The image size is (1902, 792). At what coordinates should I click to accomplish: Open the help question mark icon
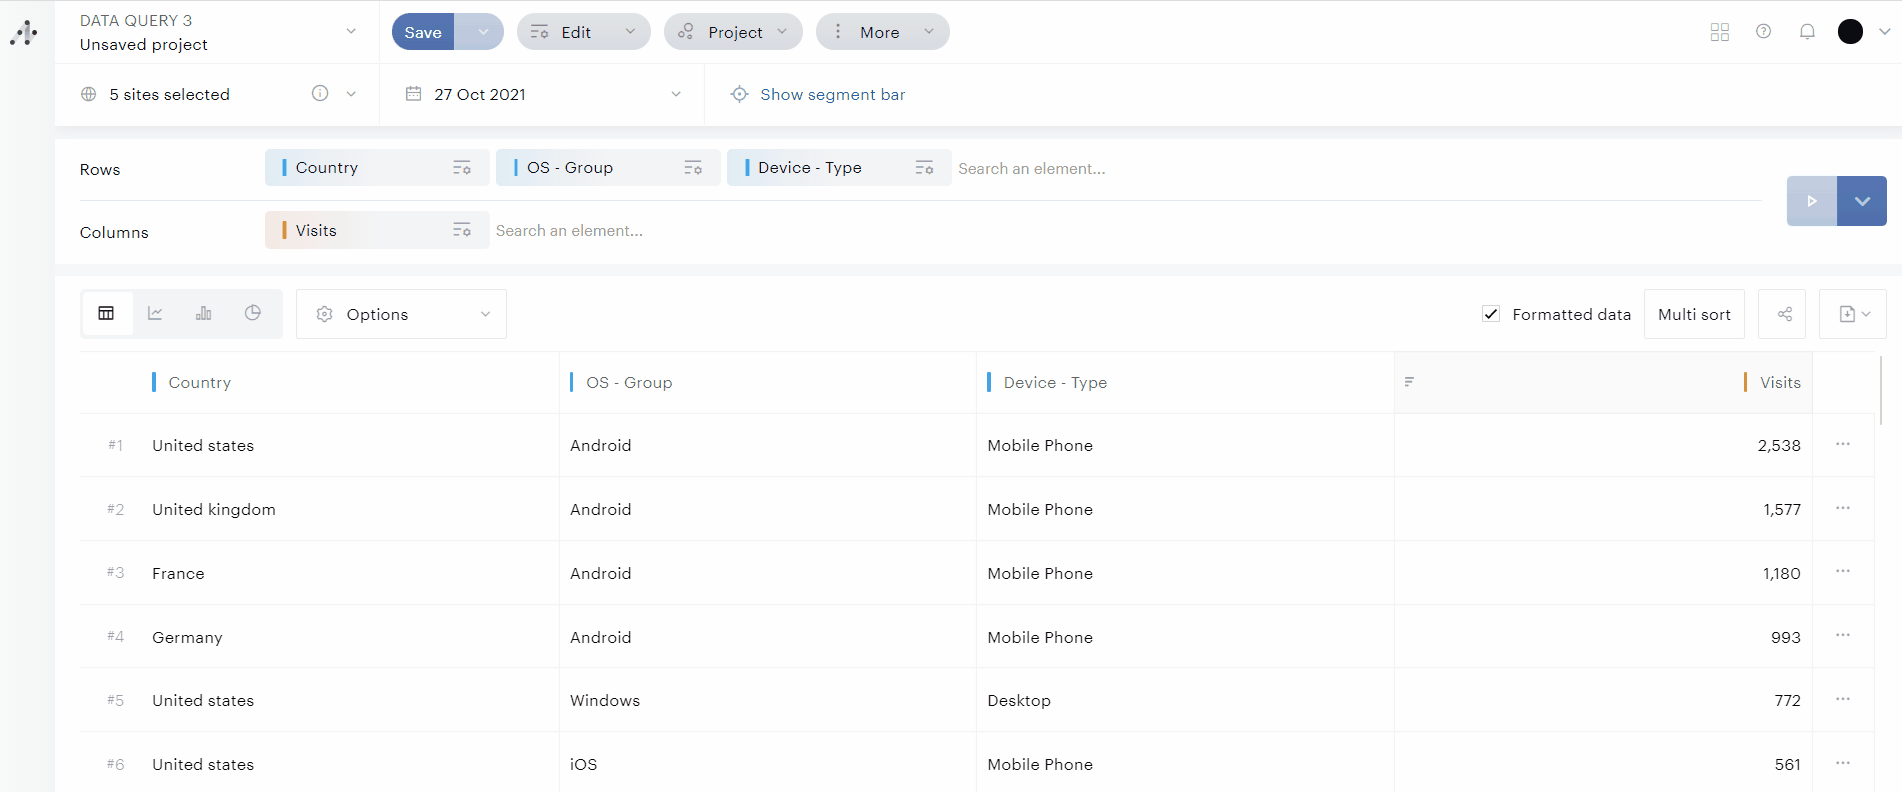tap(1763, 32)
